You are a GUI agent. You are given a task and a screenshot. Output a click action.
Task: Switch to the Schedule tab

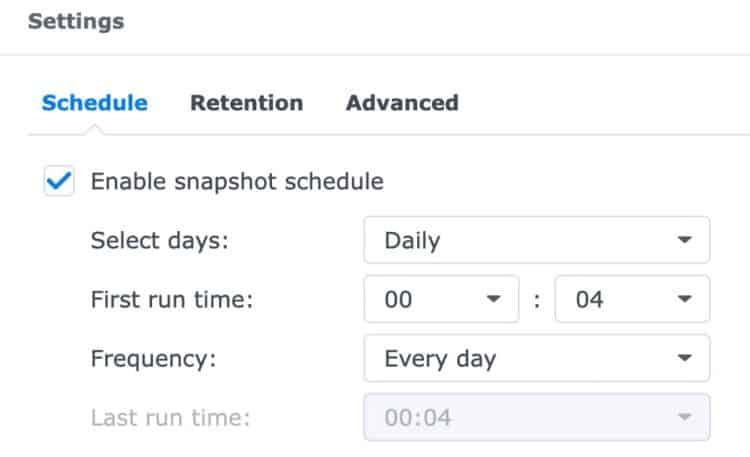point(94,102)
